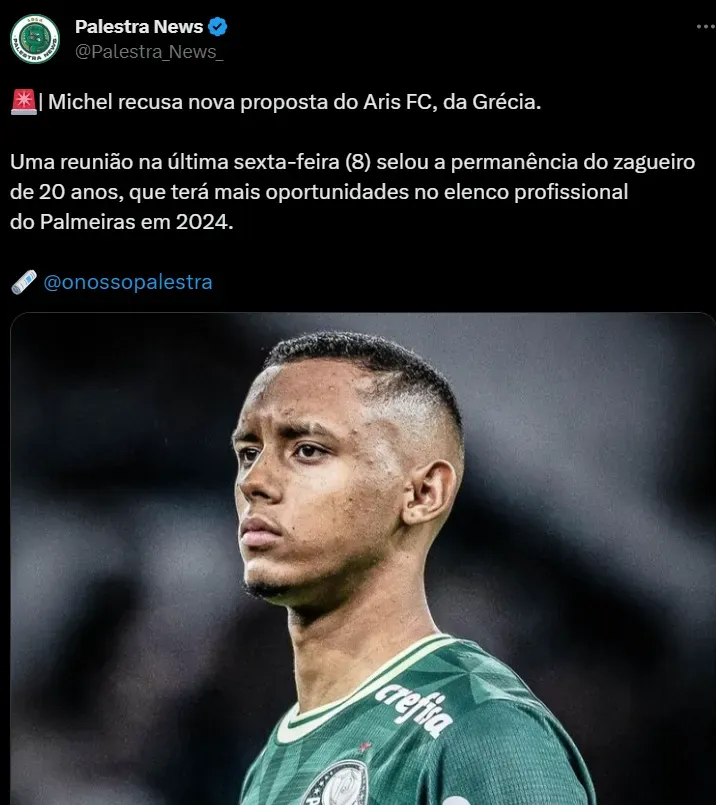The image size is (716, 805).
Task: Click the text reading sexta-feira (8)
Action: tap(302, 162)
